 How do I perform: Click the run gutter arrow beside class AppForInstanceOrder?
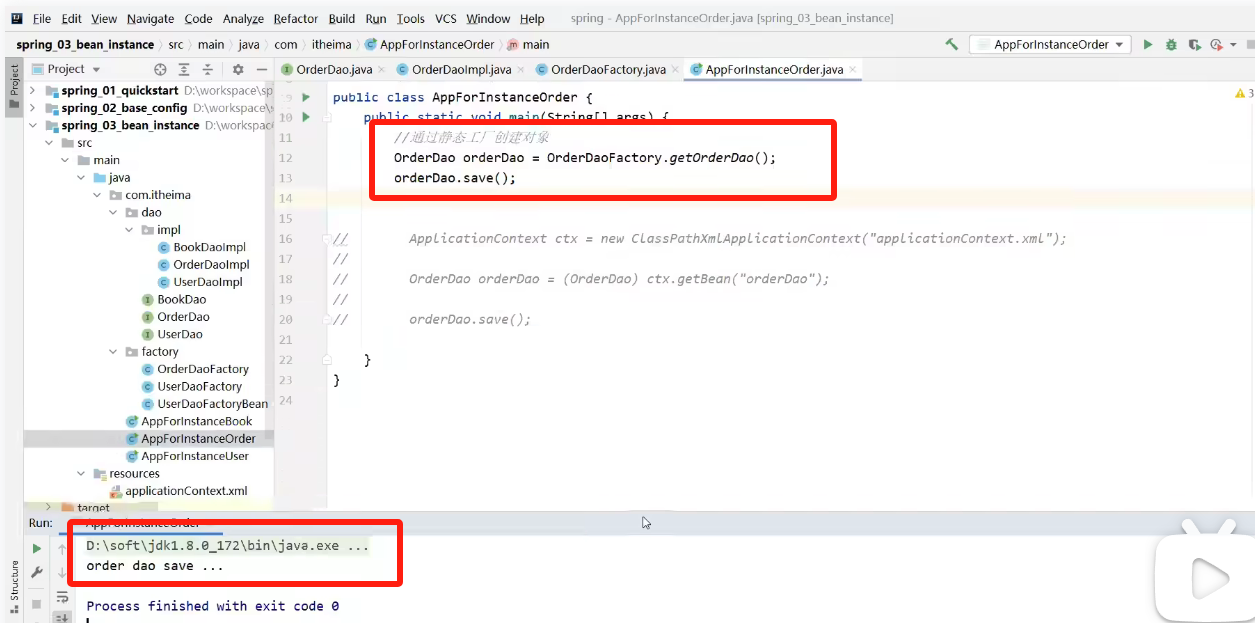307,97
